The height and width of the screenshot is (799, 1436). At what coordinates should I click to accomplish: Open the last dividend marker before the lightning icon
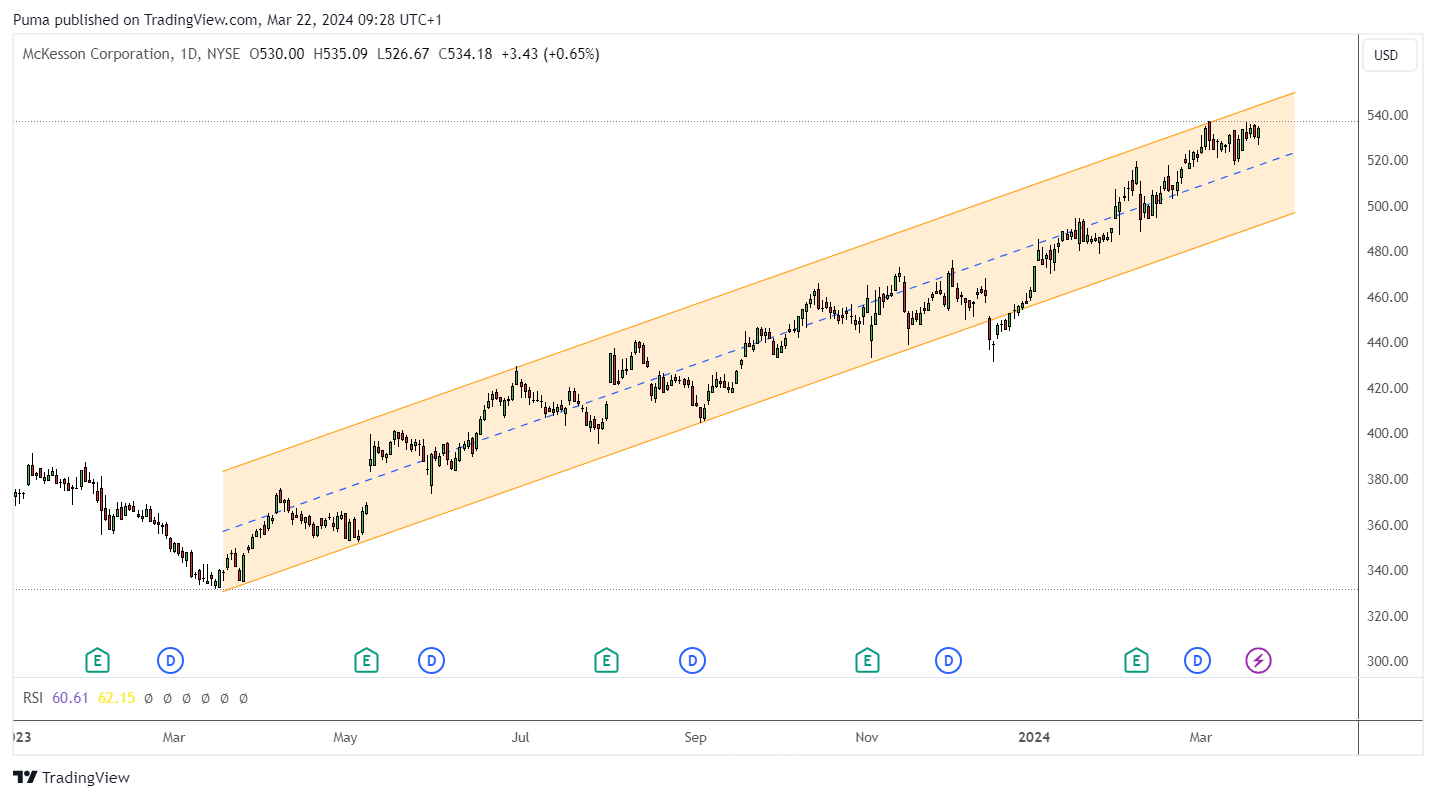[x=1197, y=660]
